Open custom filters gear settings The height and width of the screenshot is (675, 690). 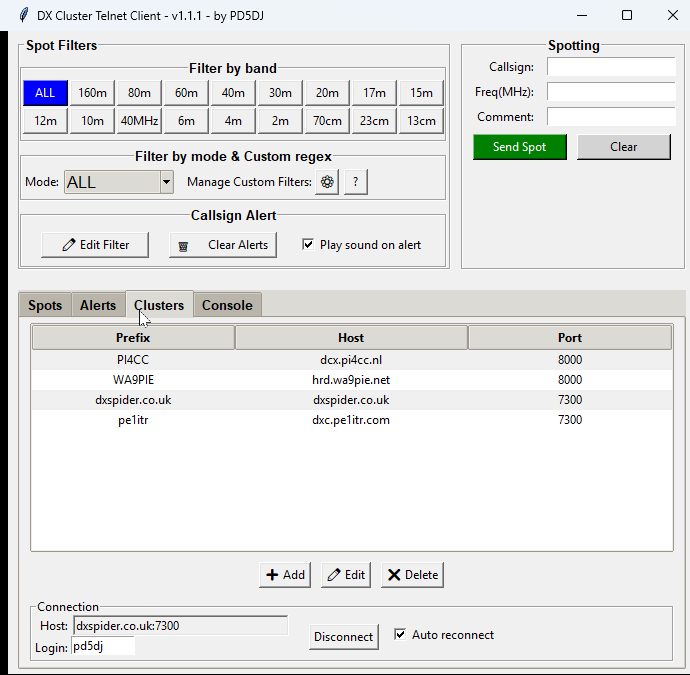326,183
